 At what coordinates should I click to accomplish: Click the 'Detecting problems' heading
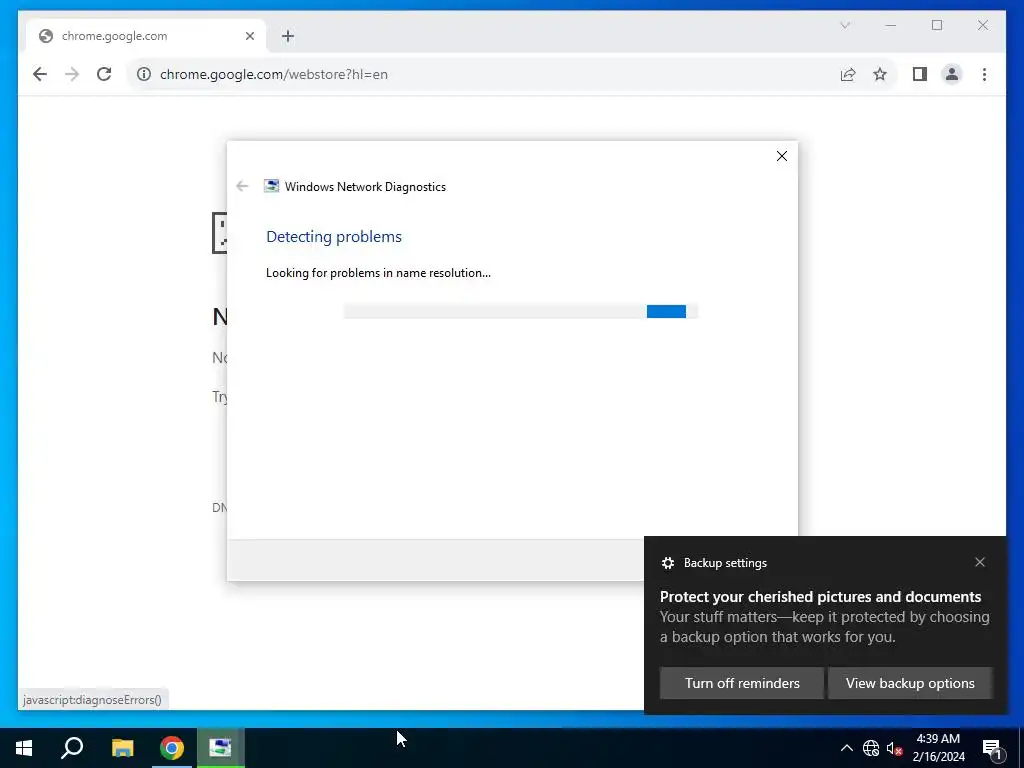click(334, 236)
